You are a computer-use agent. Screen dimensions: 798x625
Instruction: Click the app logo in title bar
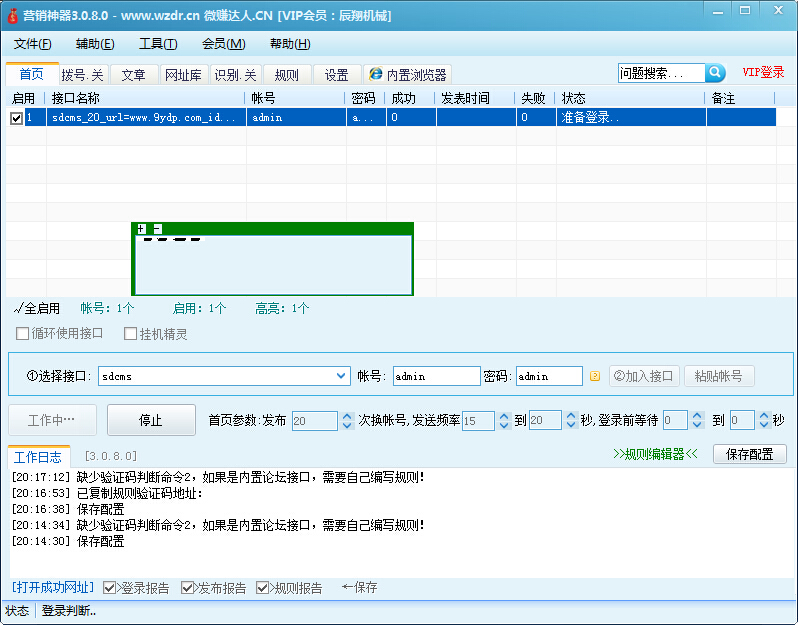(12, 15)
